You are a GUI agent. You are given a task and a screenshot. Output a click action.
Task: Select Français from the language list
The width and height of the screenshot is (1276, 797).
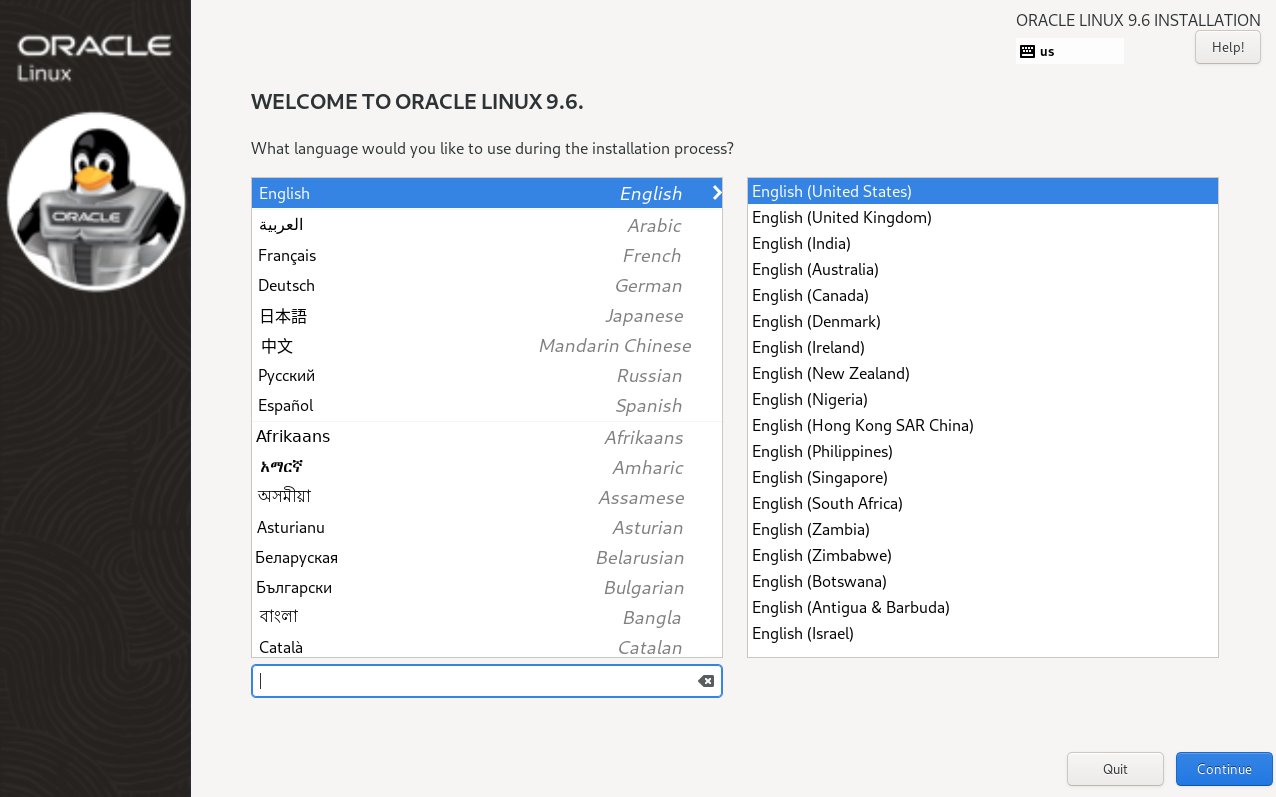point(287,256)
